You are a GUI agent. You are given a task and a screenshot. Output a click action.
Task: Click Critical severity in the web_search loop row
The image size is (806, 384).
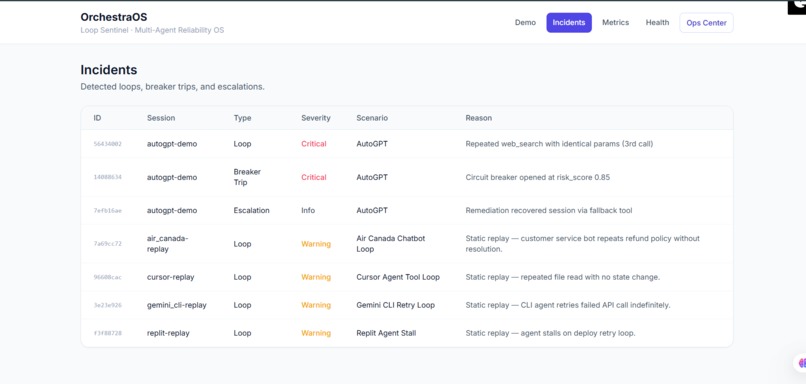[x=314, y=144]
